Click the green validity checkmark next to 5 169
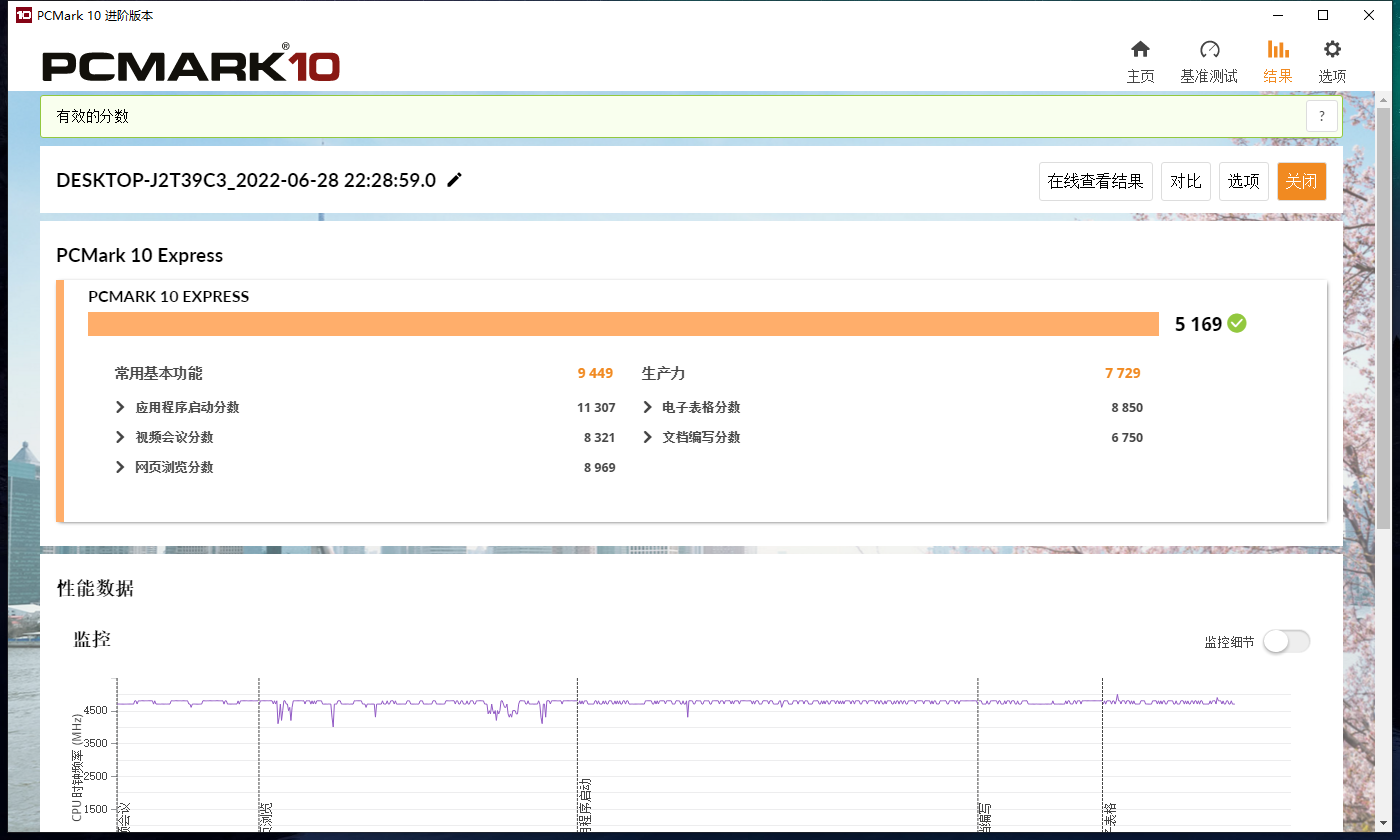Viewport: 1400px width, 840px height. (x=1237, y=323)
